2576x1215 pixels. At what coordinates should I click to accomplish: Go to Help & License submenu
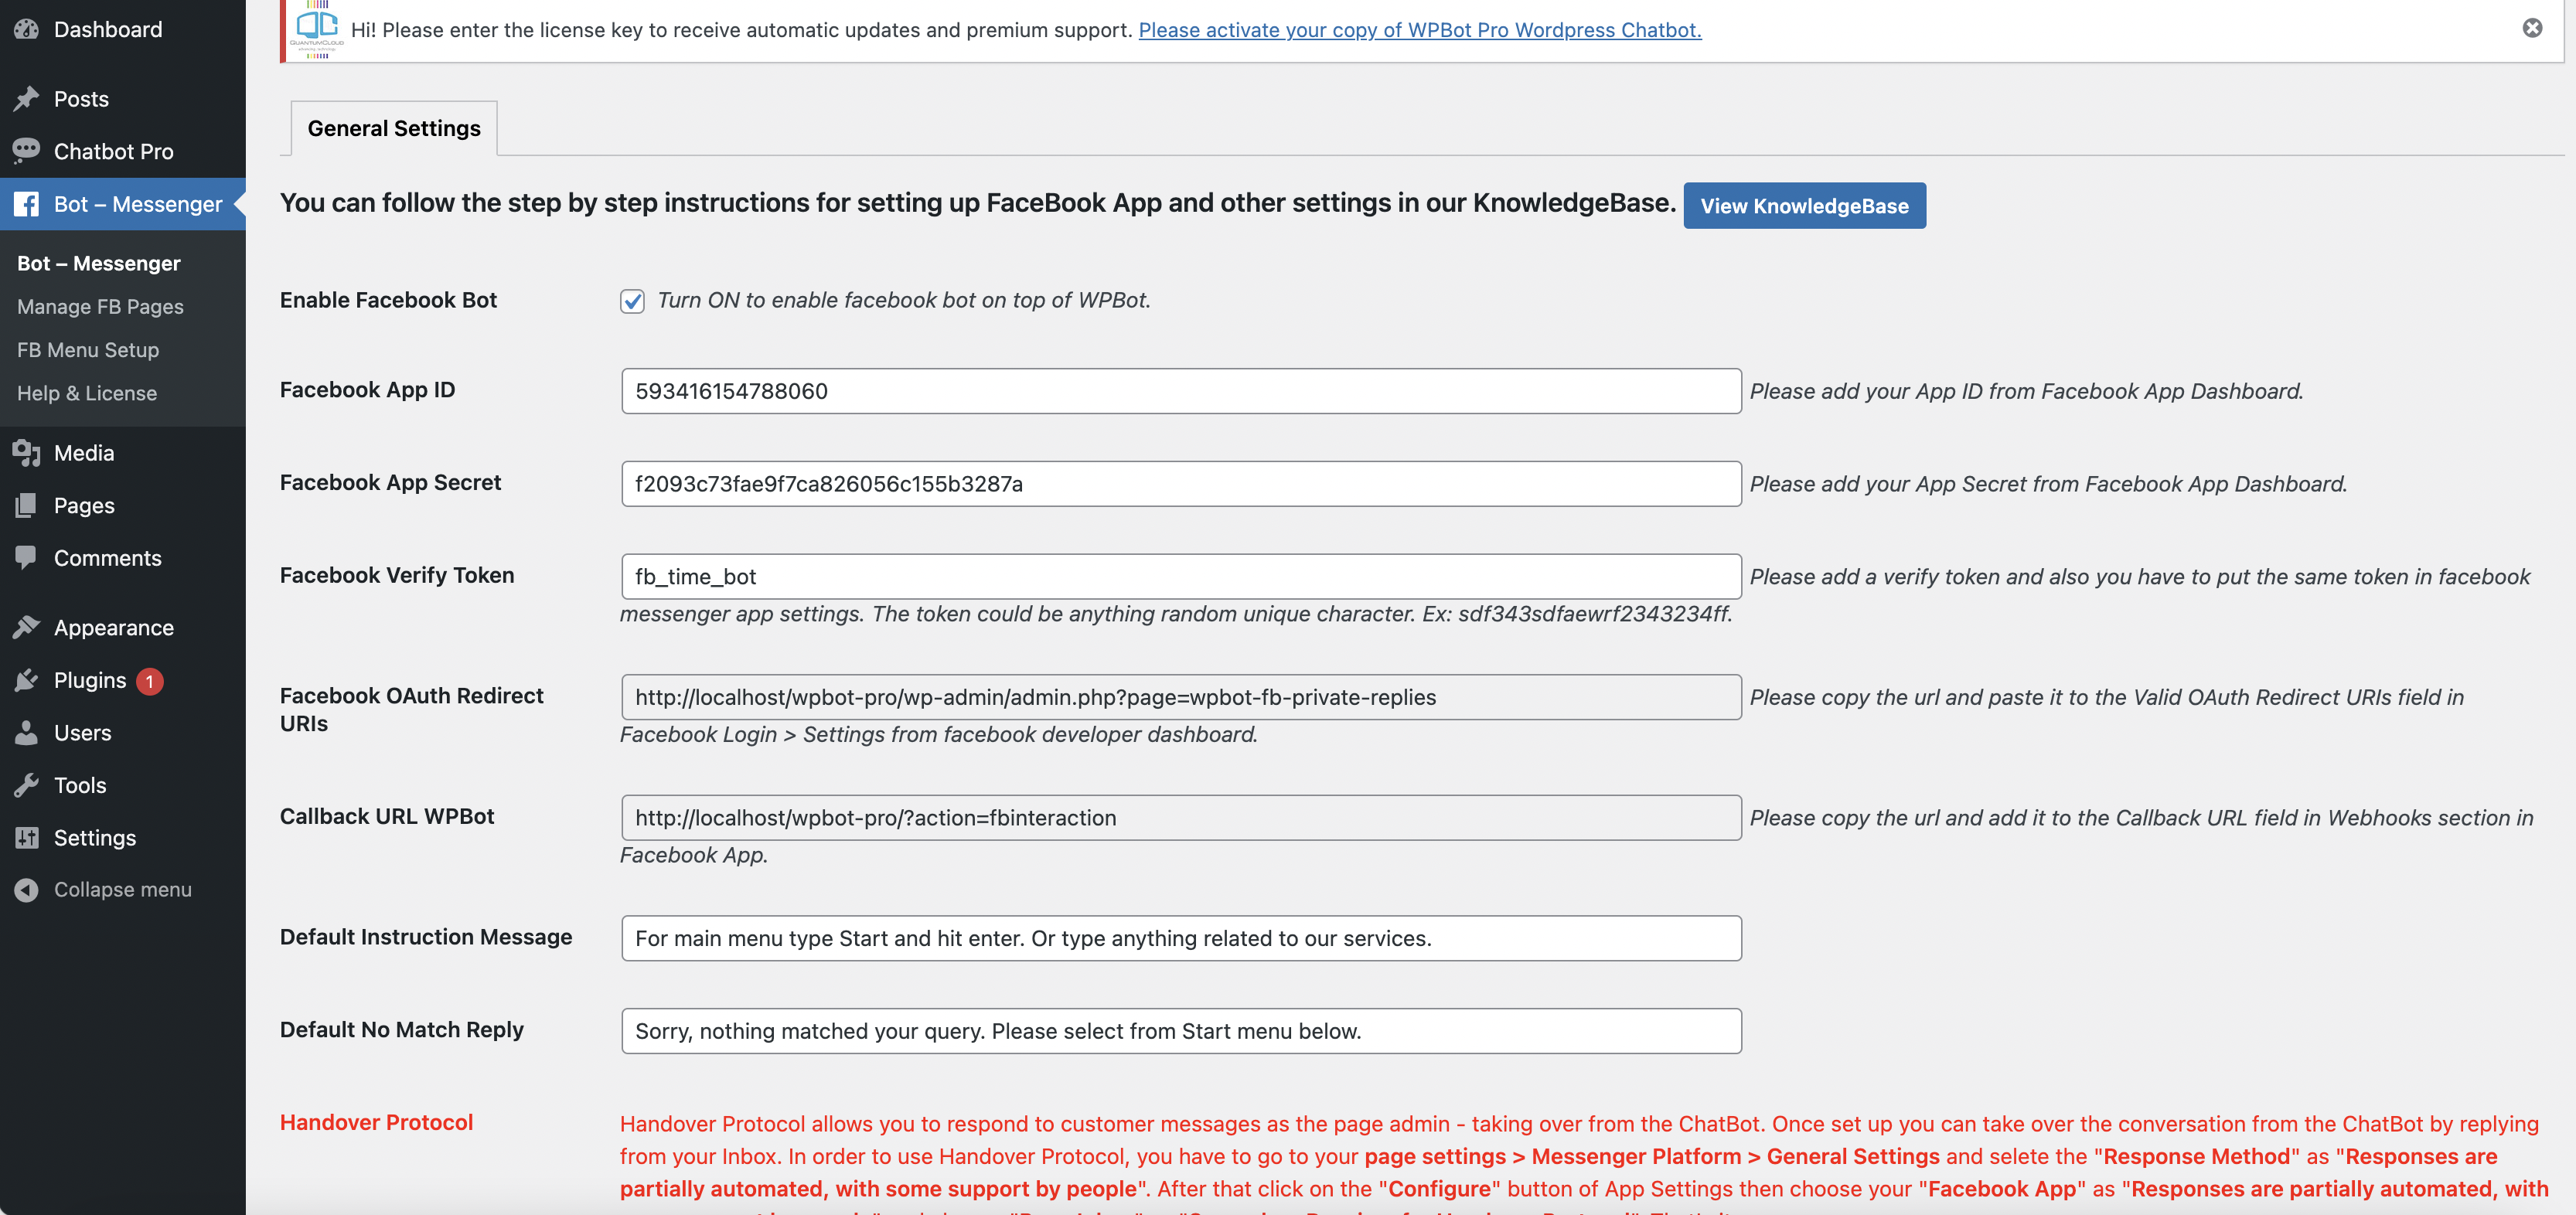pyautogui.click(x=87, y=393)
